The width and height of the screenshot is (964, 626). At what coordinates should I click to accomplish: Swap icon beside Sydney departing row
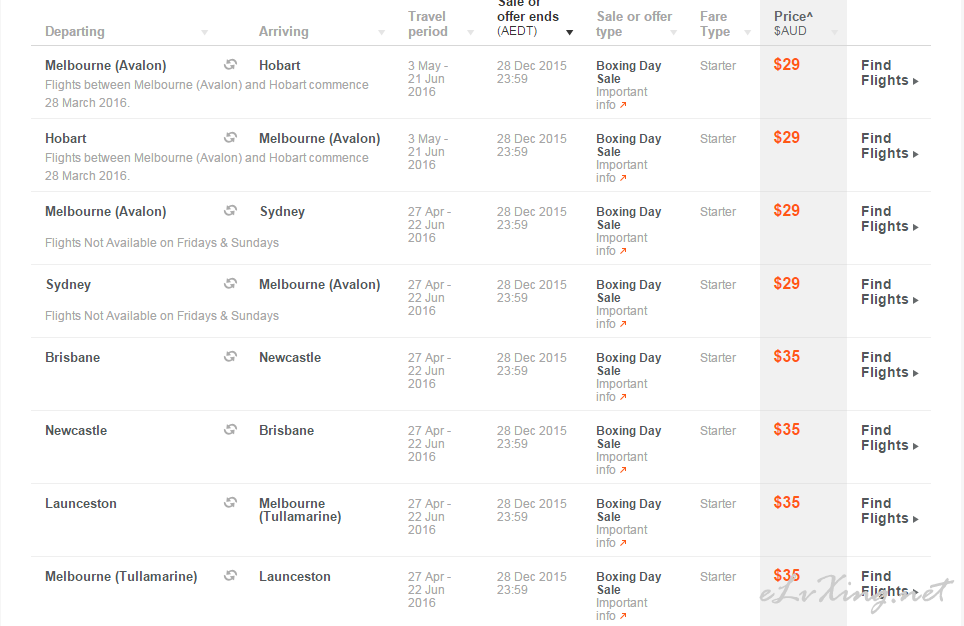tap(231, 283)
